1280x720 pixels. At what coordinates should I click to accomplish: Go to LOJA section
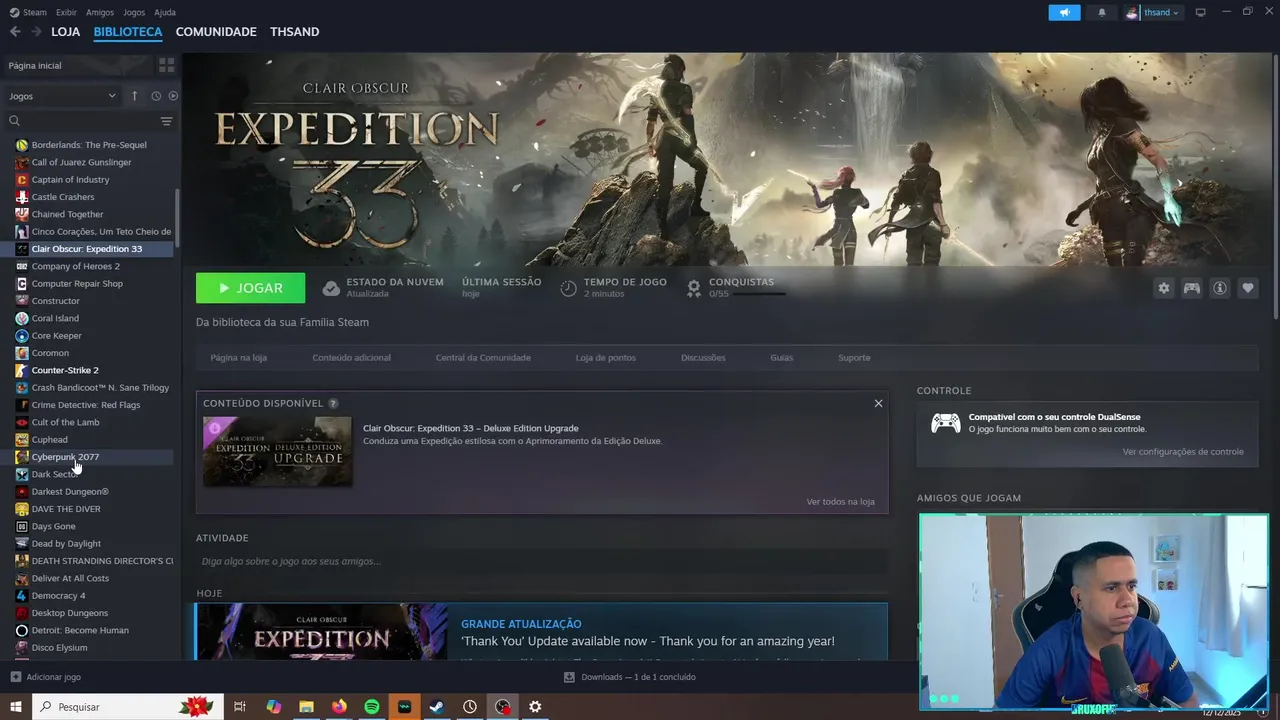coord(65,32)
